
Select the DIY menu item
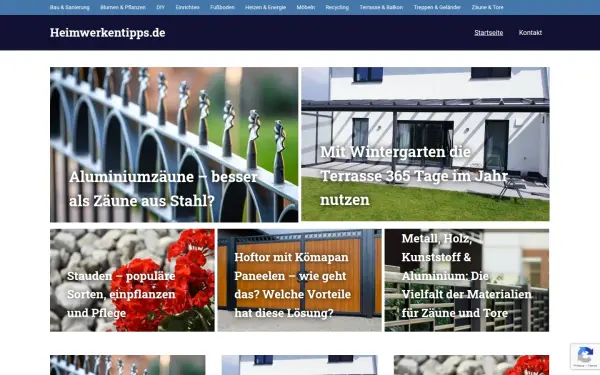point(160,7)
